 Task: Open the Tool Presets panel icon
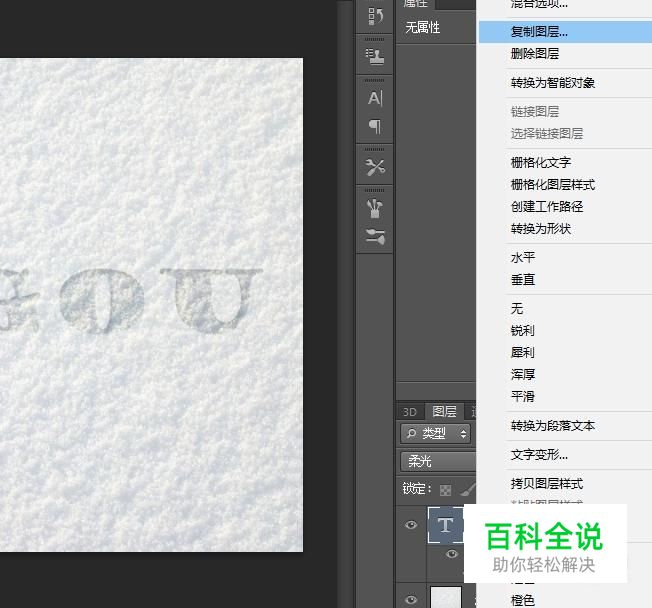375,167
